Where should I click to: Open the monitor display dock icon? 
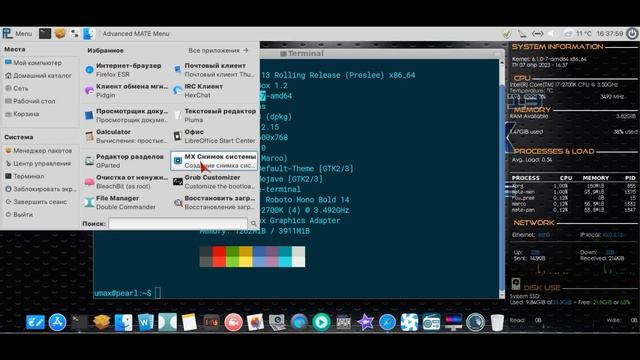tap(453, 322)
